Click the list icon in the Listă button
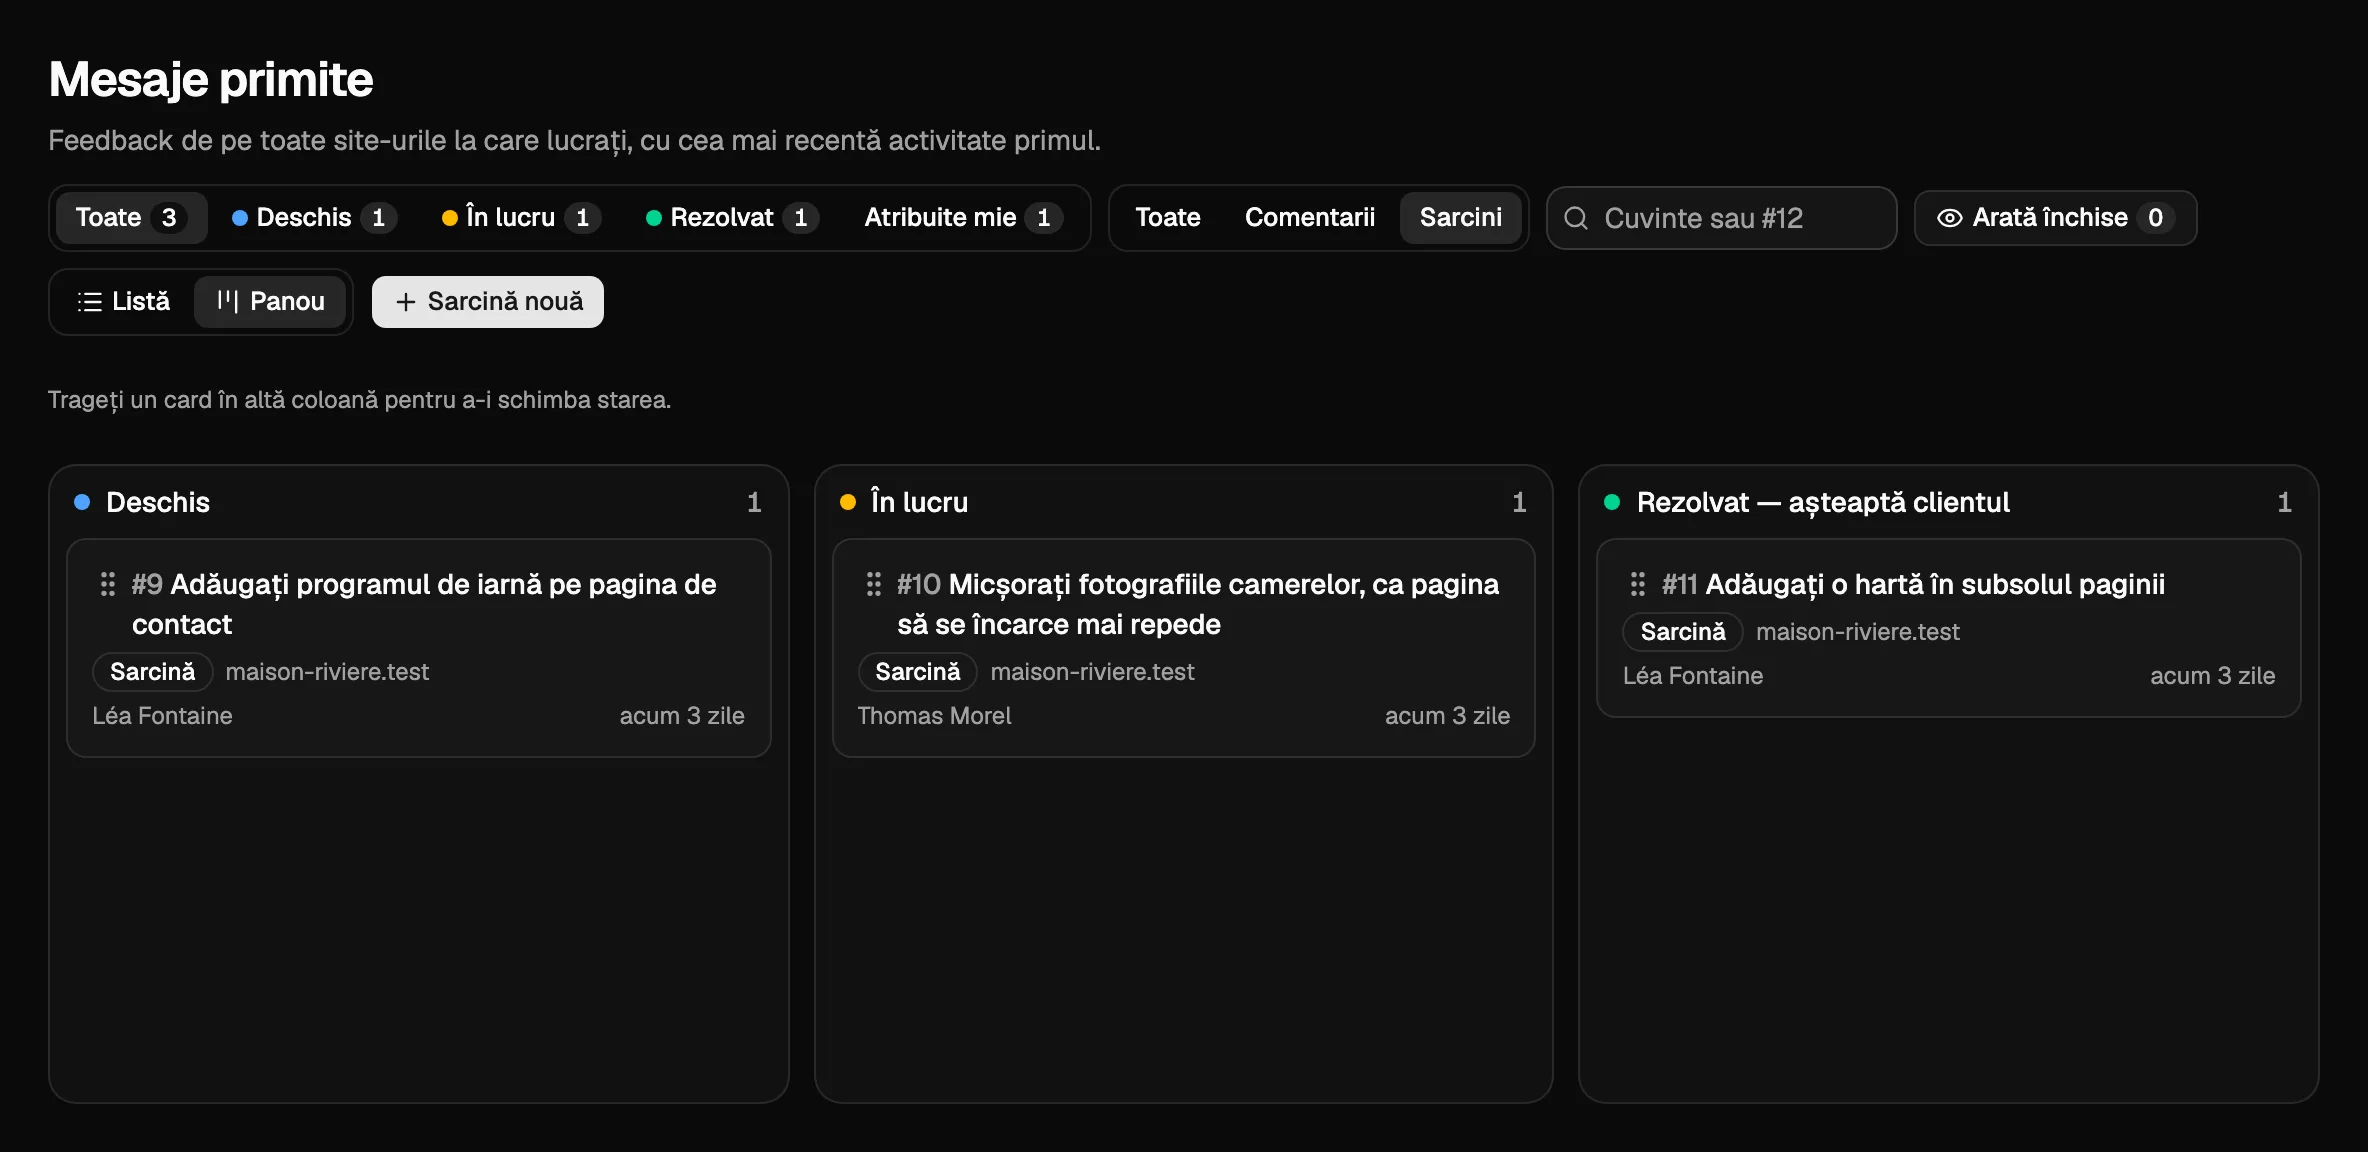This screenshot has width=2368, height=1152. [x=90, y=302]
